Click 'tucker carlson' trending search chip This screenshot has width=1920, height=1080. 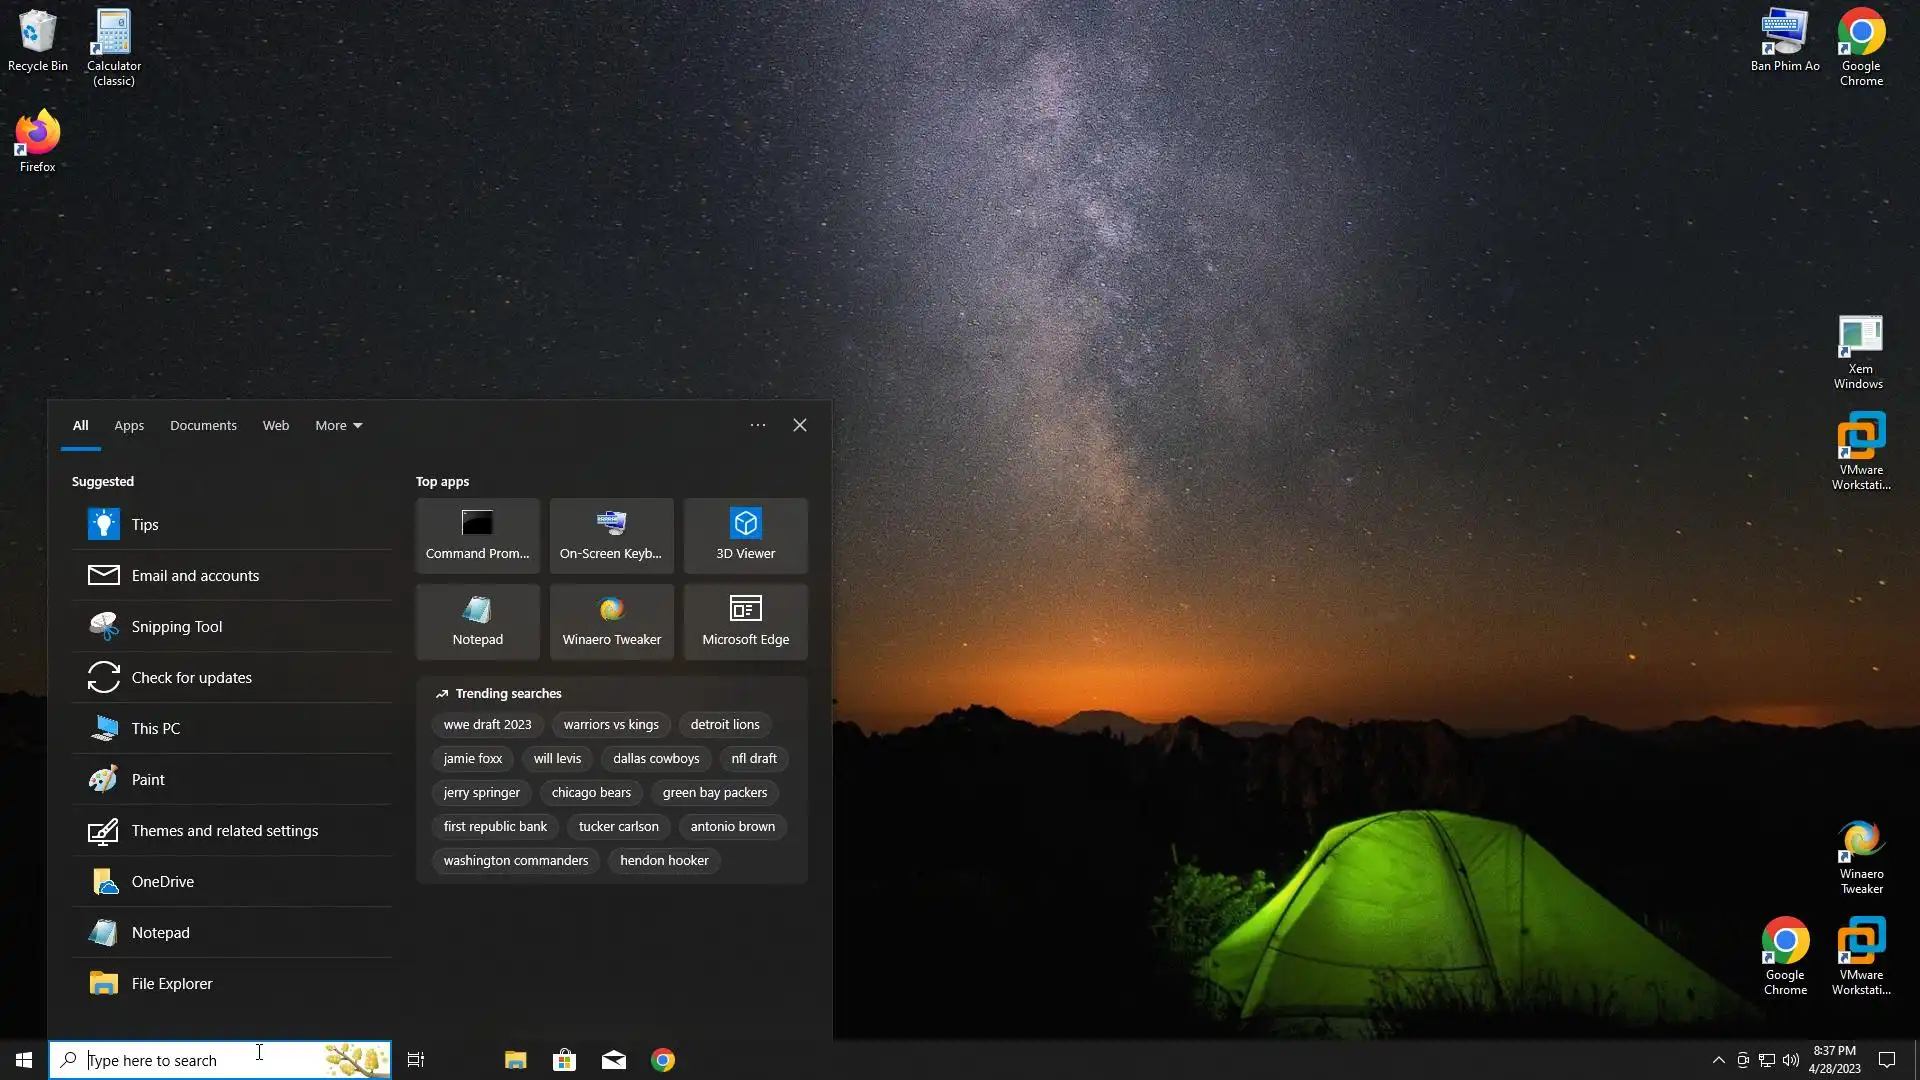[618, 826]
